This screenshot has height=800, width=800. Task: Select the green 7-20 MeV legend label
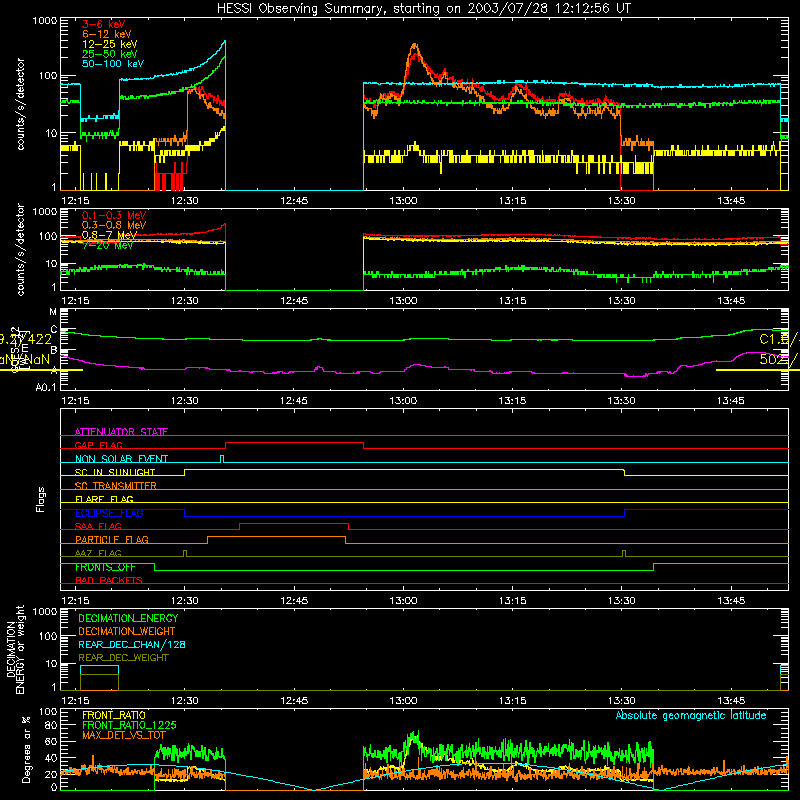(107, 245)
